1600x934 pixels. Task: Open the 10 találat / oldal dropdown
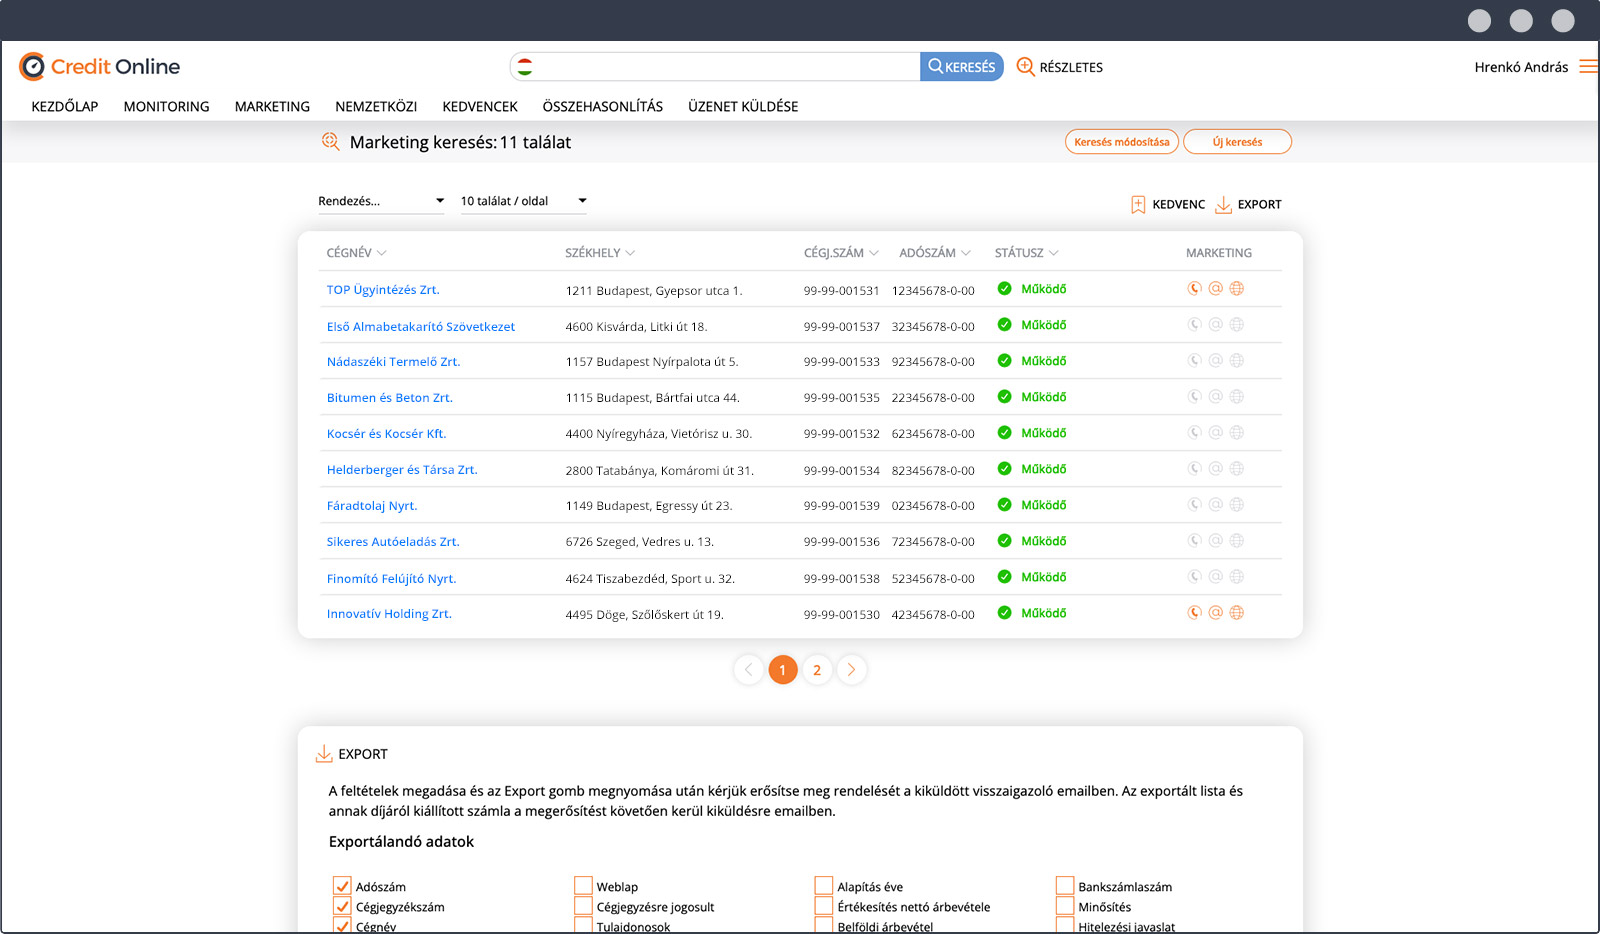[x=523, y=201]
